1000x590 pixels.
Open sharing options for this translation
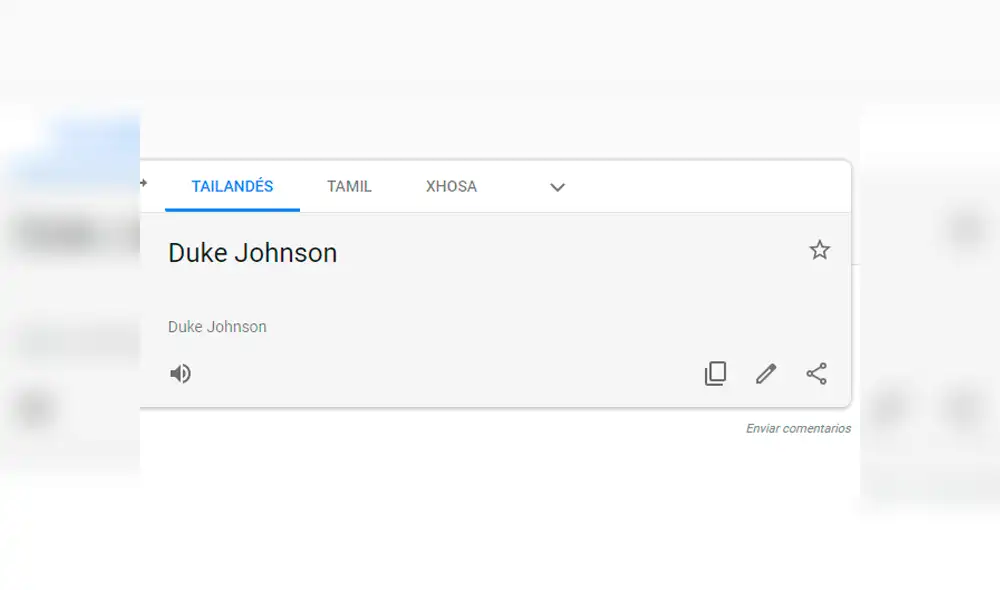tap(816, 373)
